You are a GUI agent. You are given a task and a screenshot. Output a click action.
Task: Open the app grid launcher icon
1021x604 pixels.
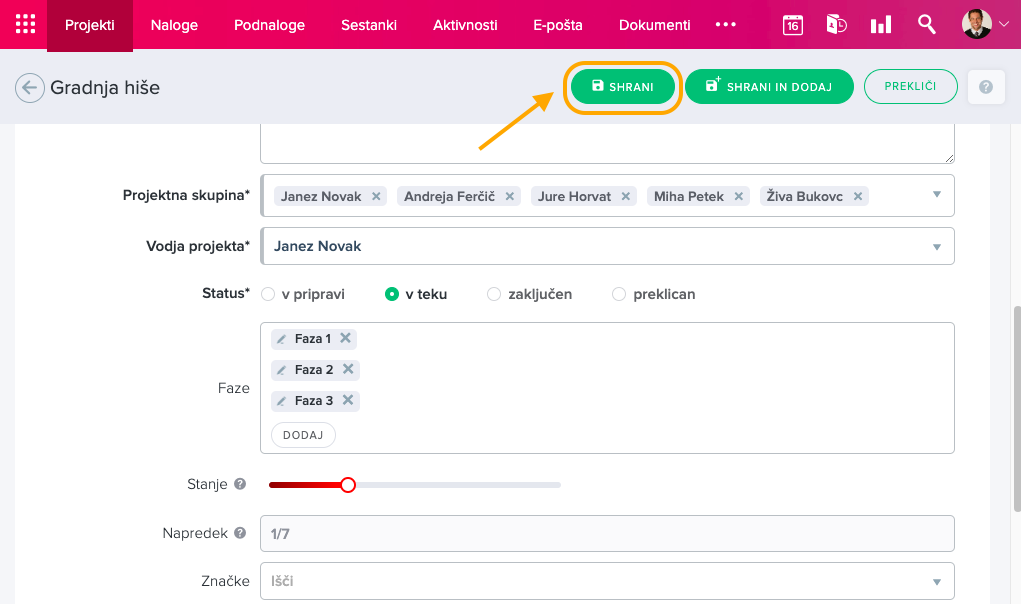(25, 25)
